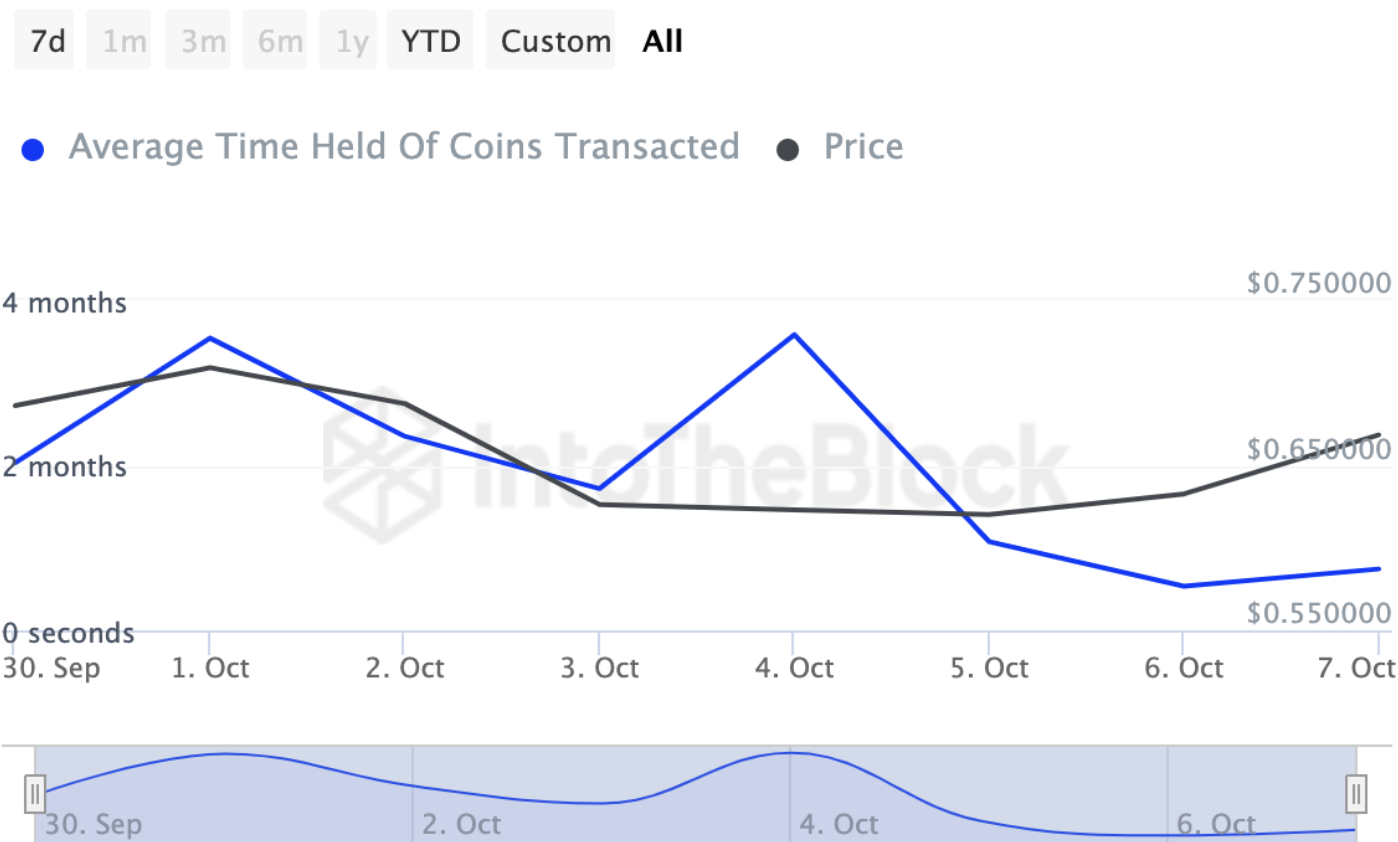Pick the 1y range button

(x=351, y=42)
